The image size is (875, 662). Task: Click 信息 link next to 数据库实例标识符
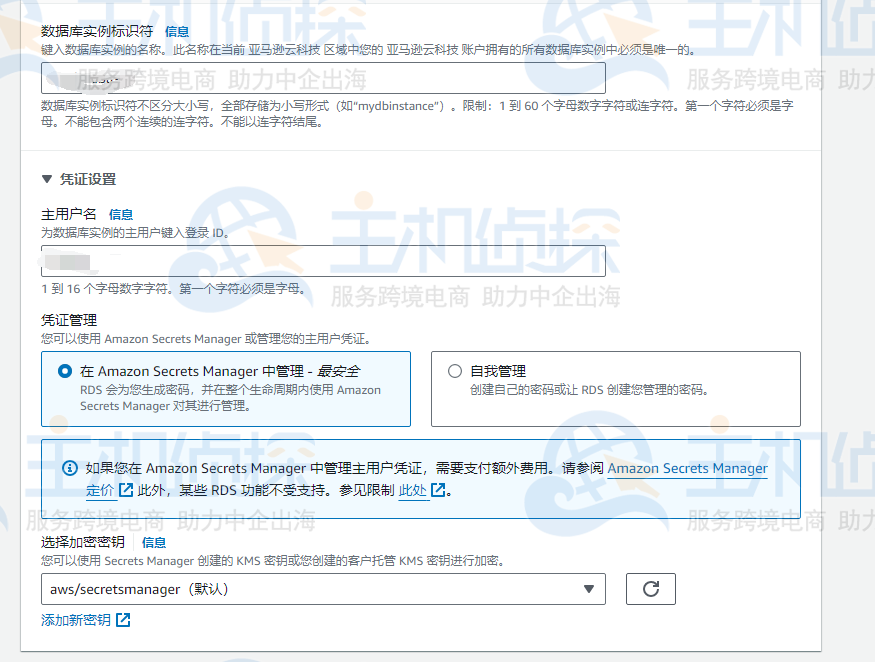tap(176, 31)
